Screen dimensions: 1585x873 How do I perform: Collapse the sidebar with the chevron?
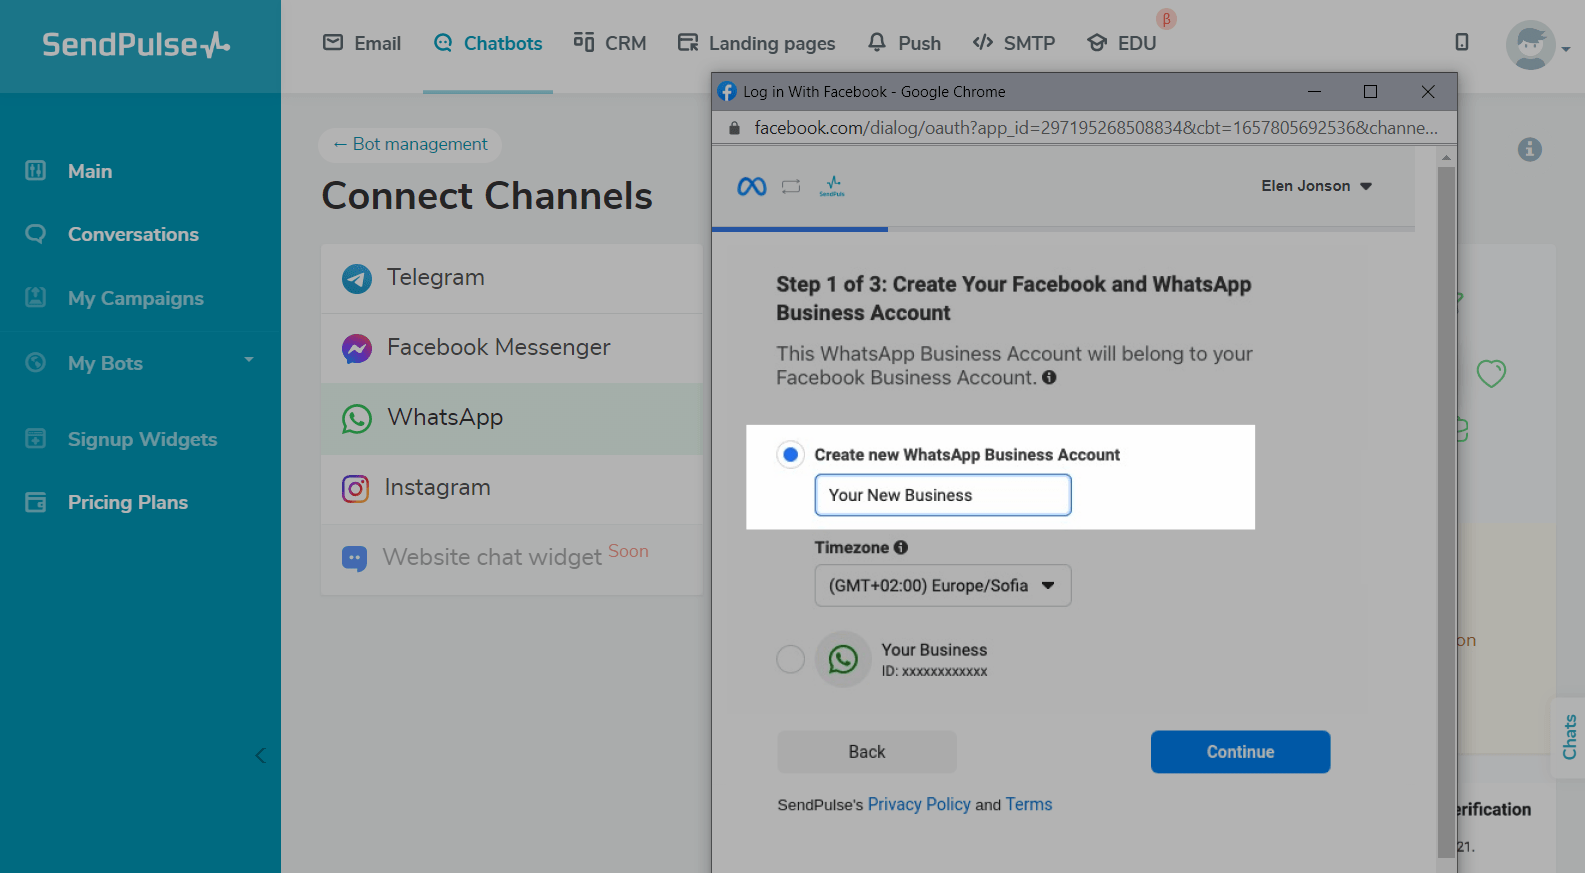tap(260, 755)
